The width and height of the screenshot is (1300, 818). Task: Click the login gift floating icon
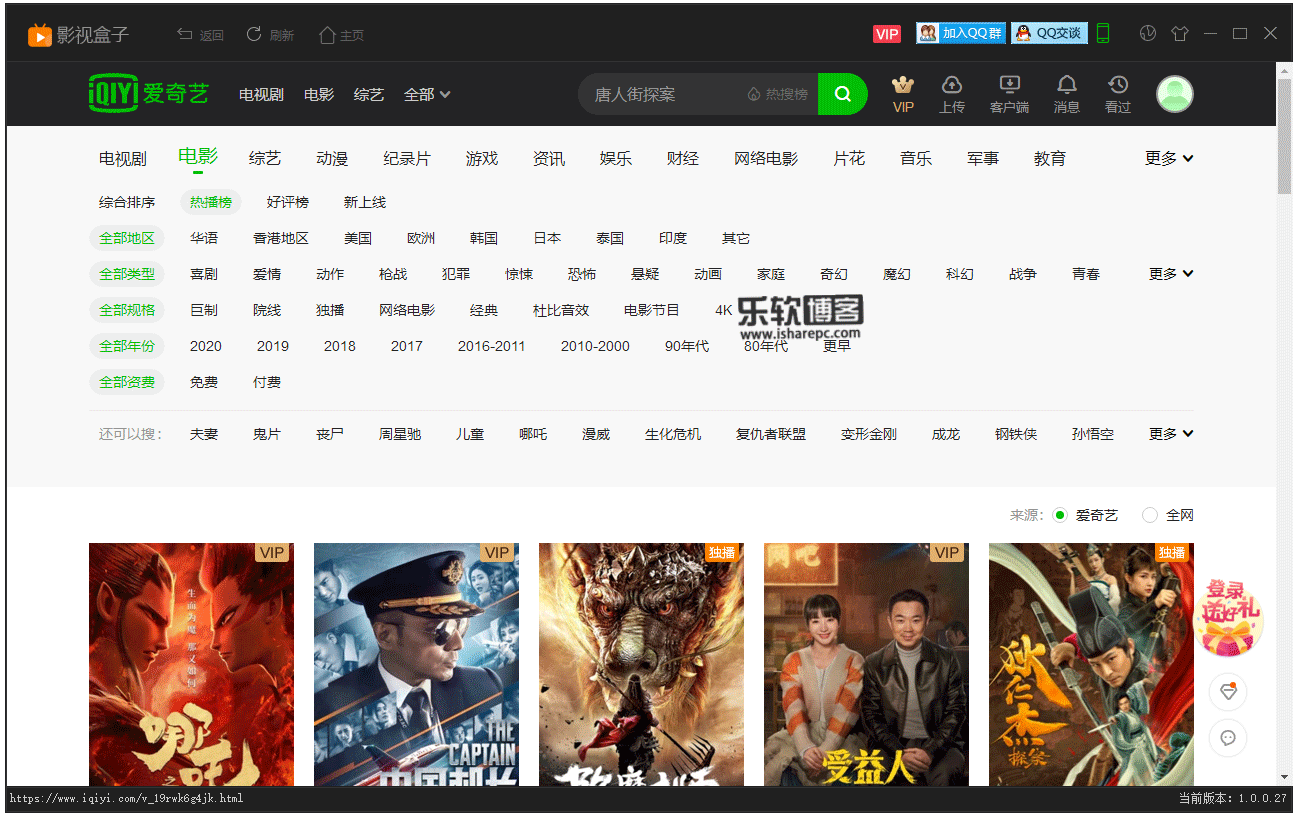coord(1229,617)
